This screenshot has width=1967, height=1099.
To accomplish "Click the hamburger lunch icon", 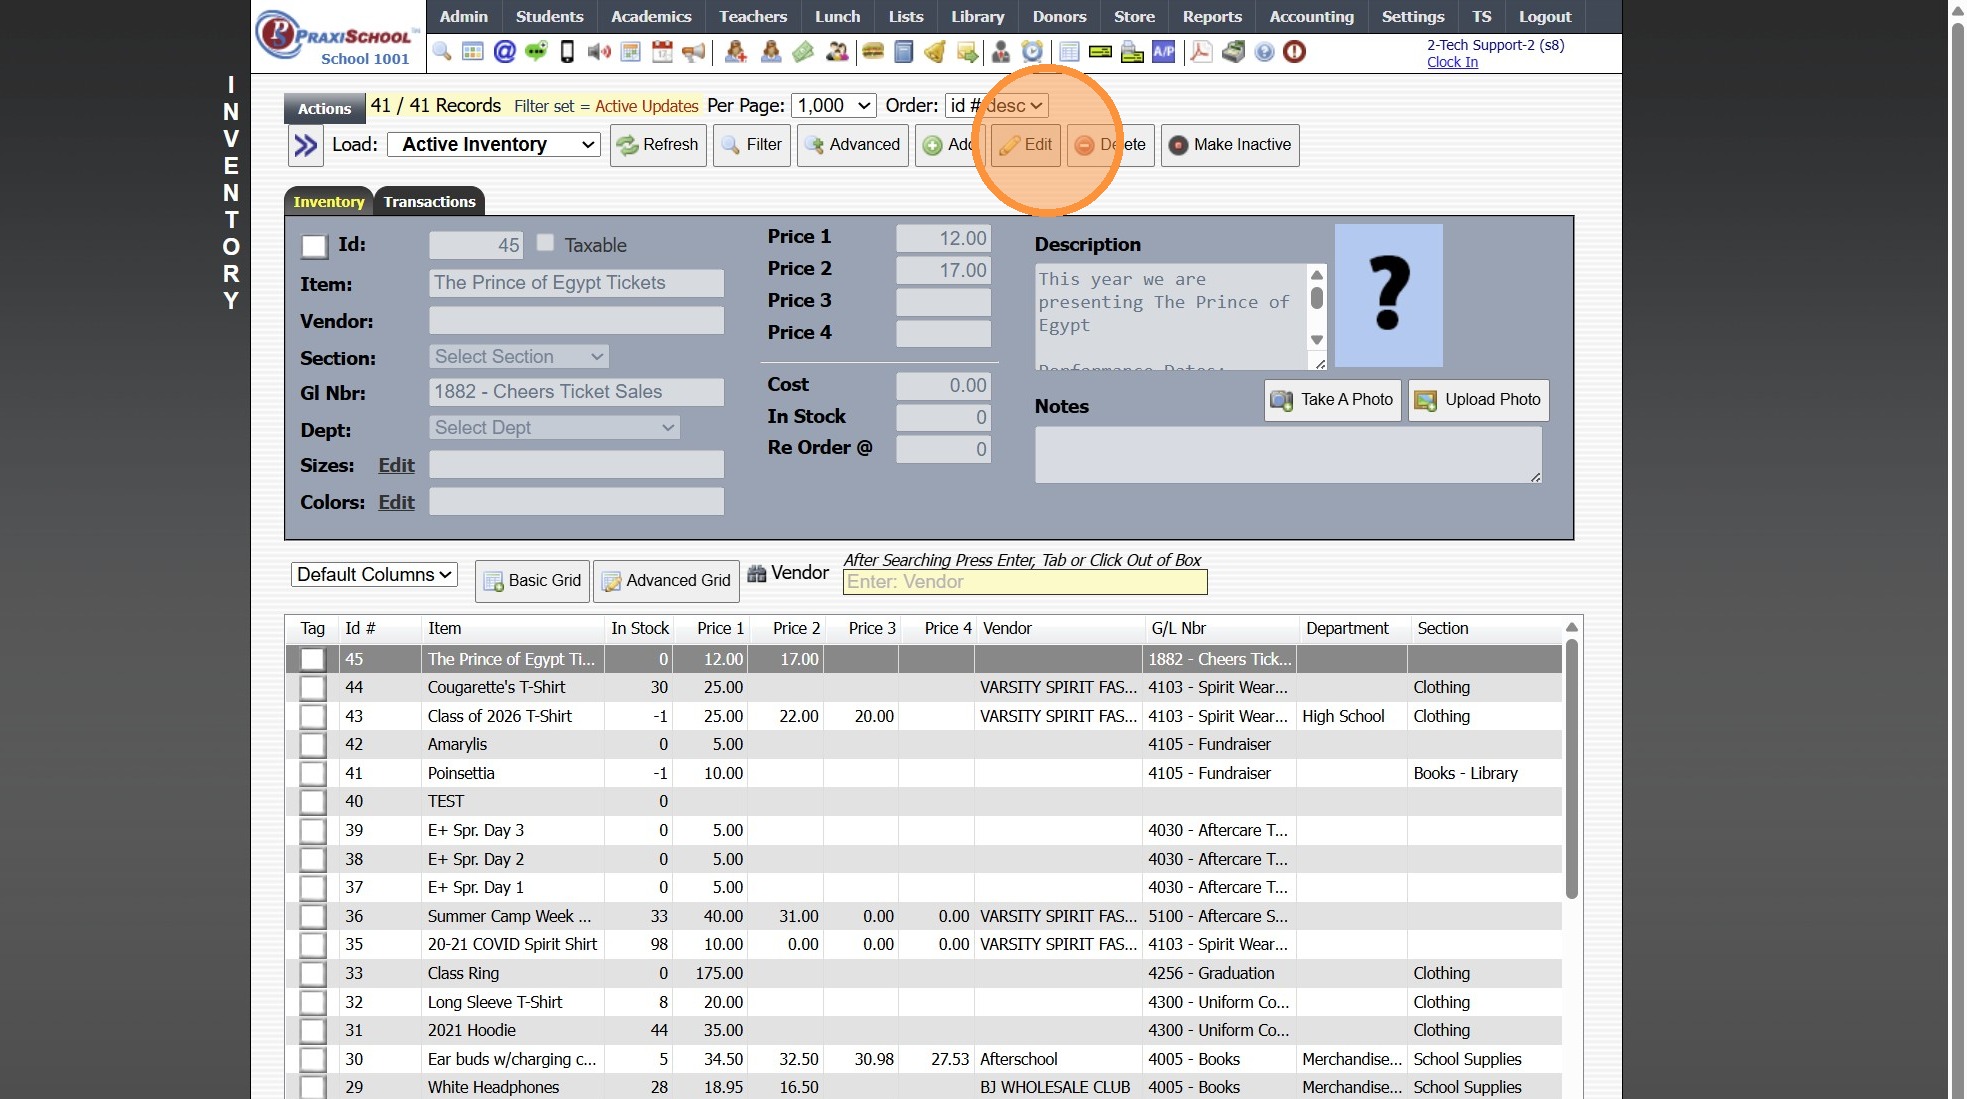I will [873, 52].
